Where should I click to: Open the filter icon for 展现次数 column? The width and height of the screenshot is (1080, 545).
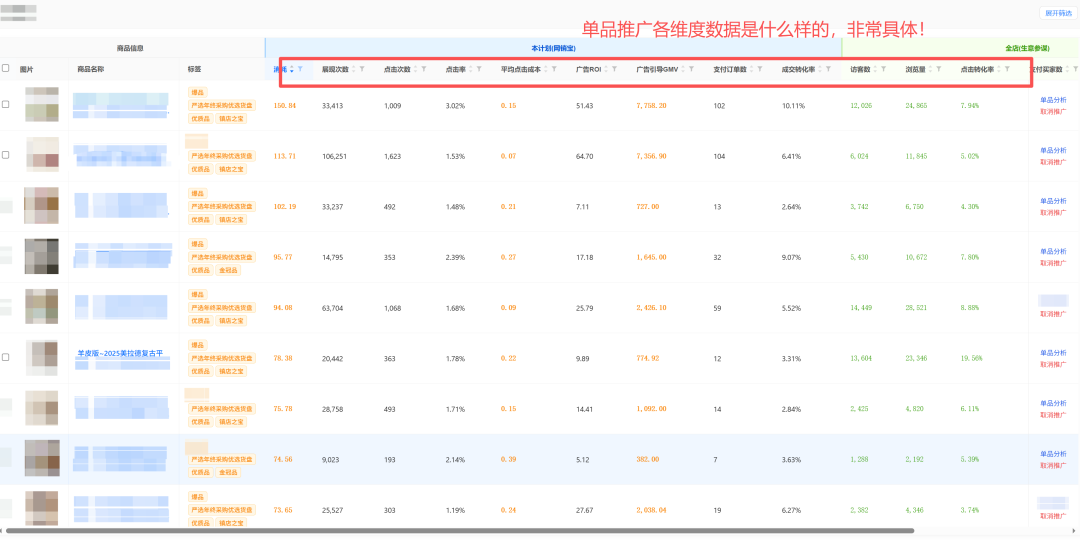362,69
